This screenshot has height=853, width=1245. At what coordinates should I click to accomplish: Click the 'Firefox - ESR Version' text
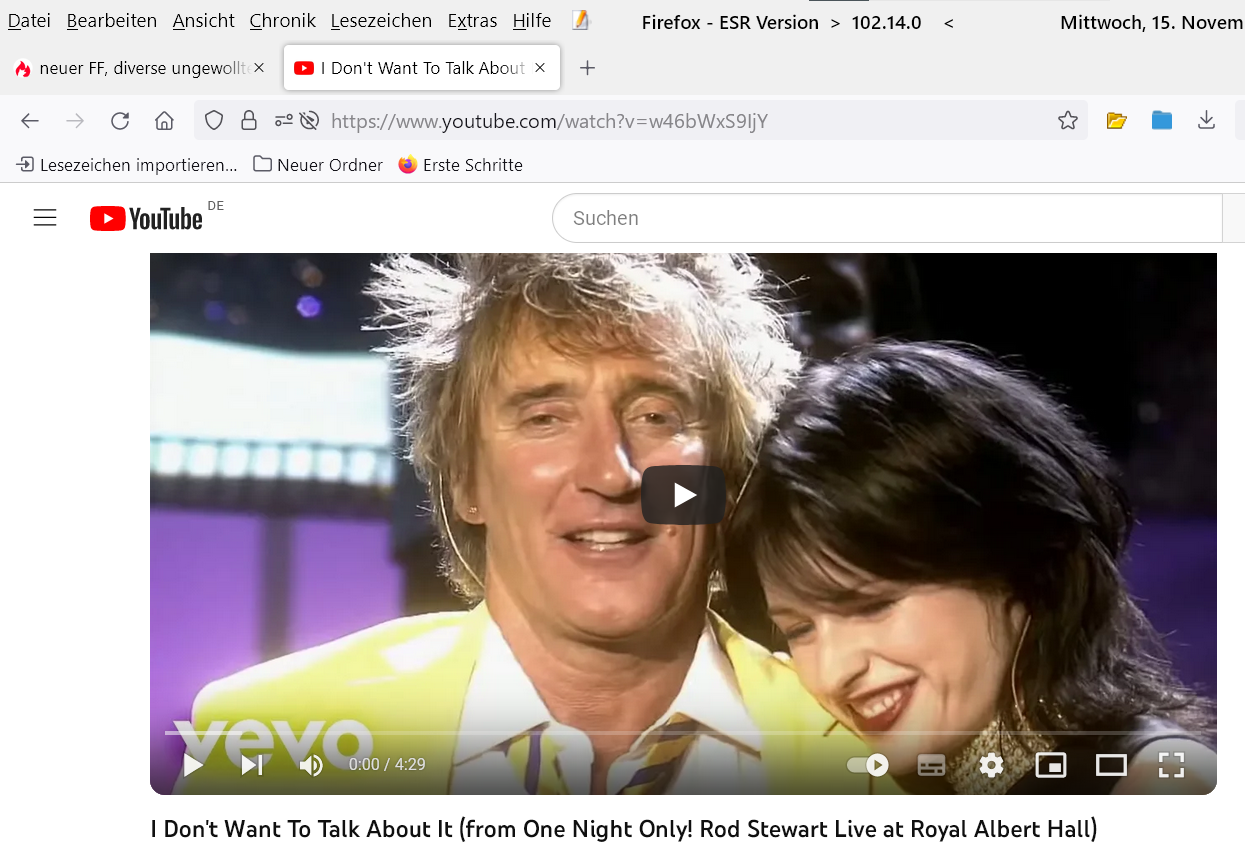(730, 22)
